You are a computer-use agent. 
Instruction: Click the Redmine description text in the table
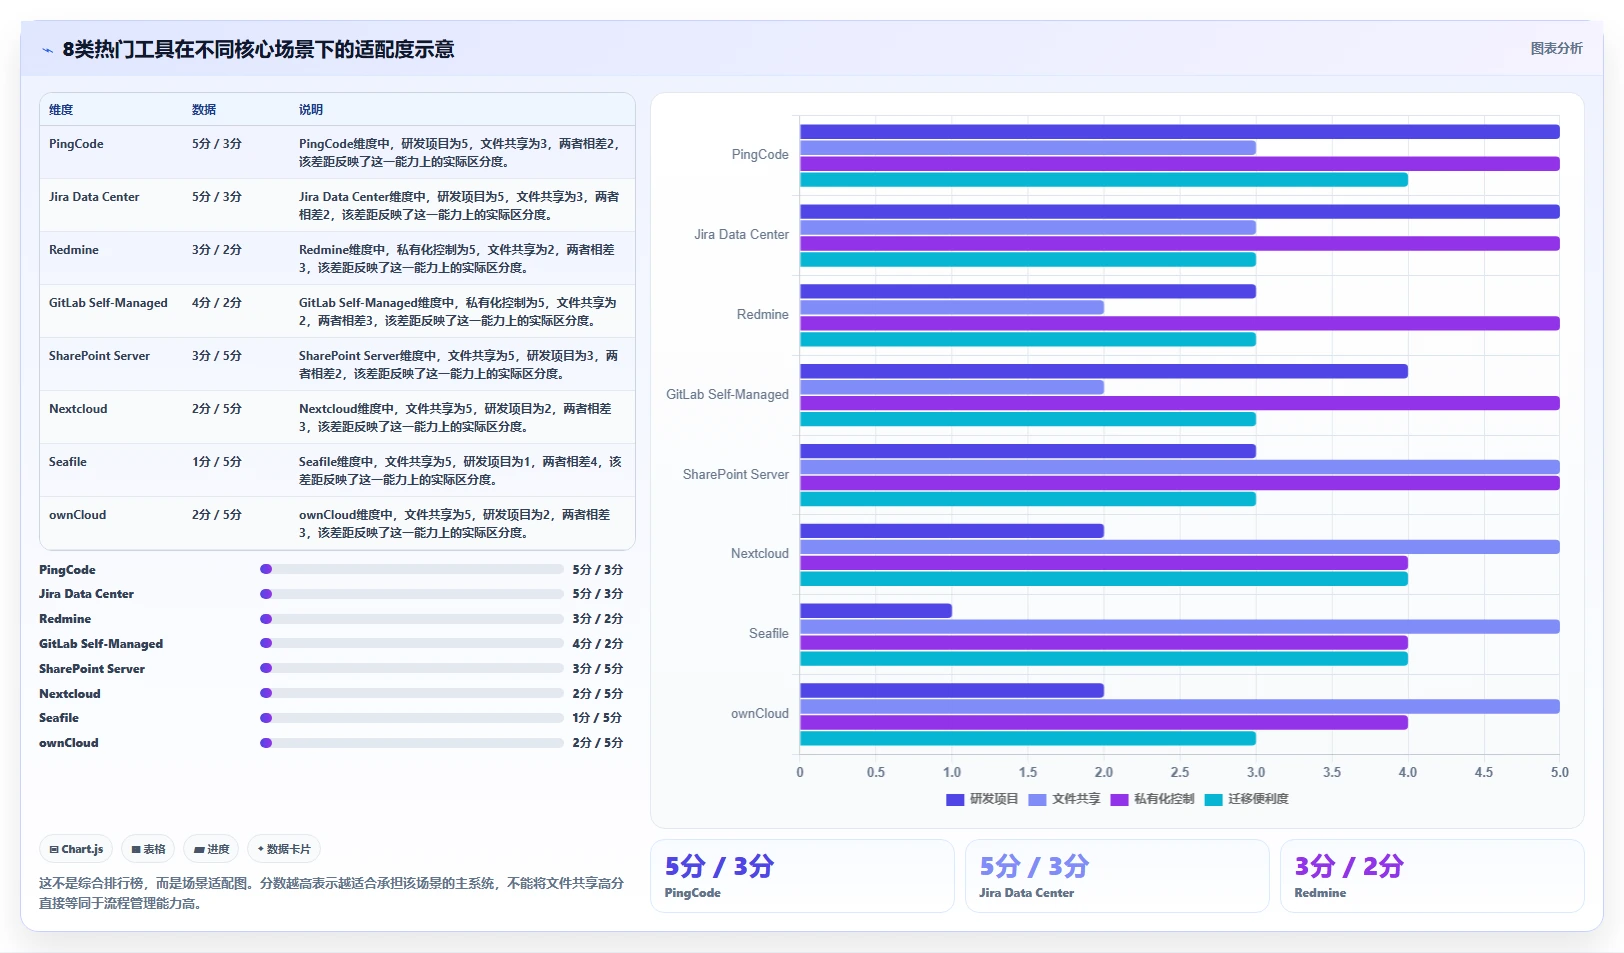(x=457, y=259)
